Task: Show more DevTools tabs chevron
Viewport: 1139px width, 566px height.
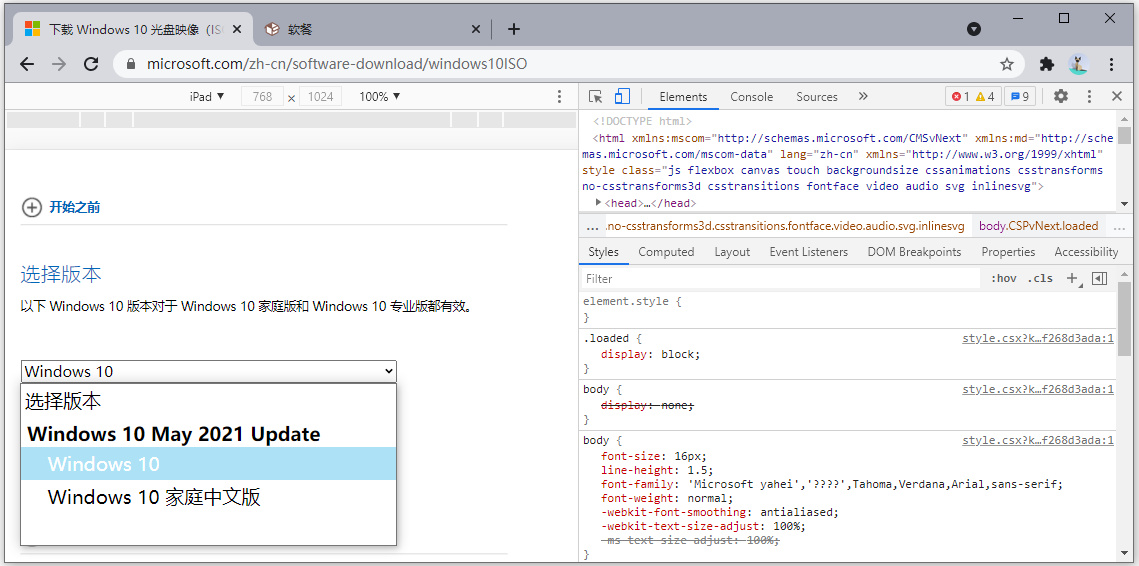Action: [x=863, y=97]
